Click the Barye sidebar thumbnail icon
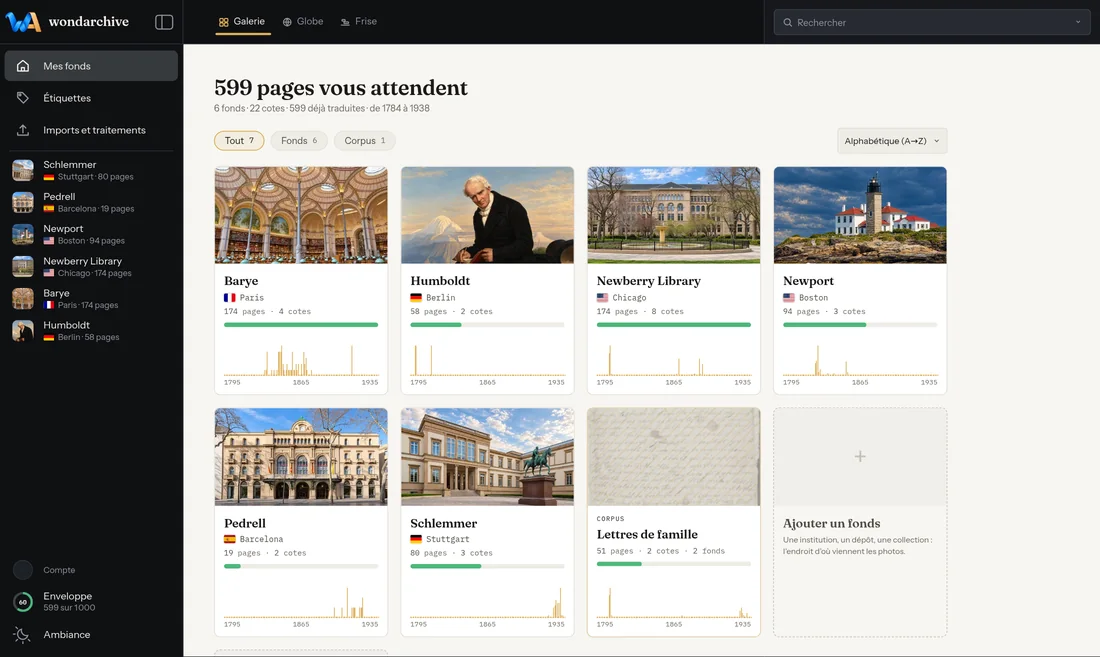The image size is (1100, 657). click(23, 299)
